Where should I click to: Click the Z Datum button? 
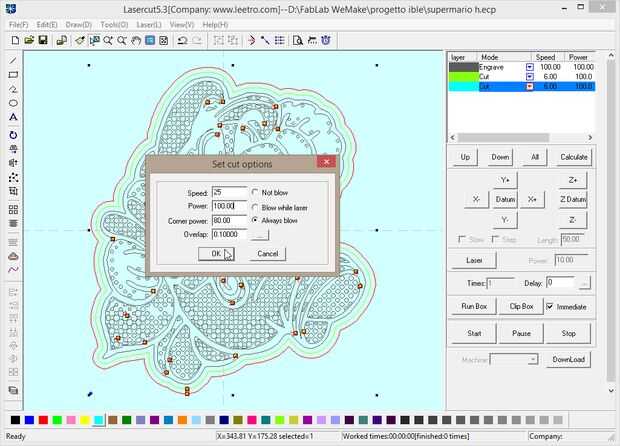pos(573,199)
